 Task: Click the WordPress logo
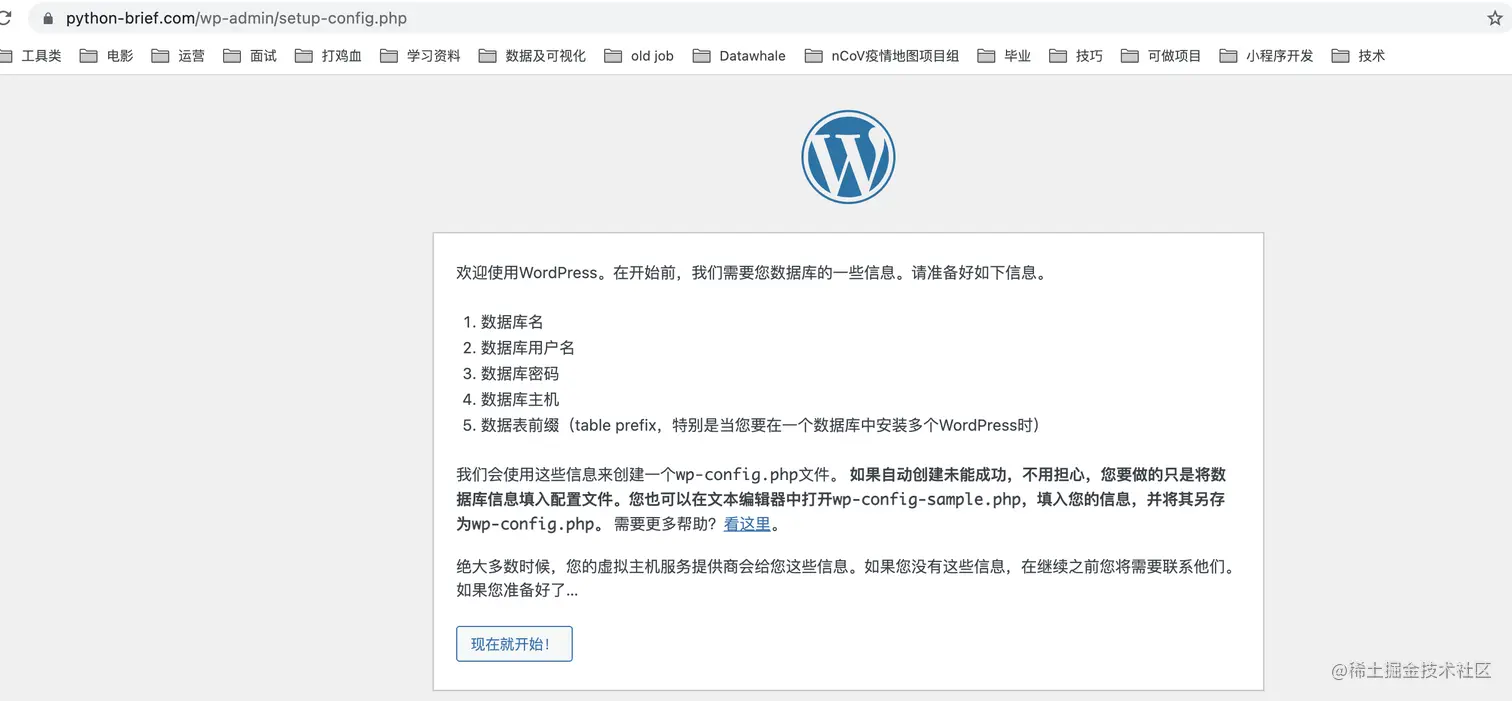tap(848, 157)
